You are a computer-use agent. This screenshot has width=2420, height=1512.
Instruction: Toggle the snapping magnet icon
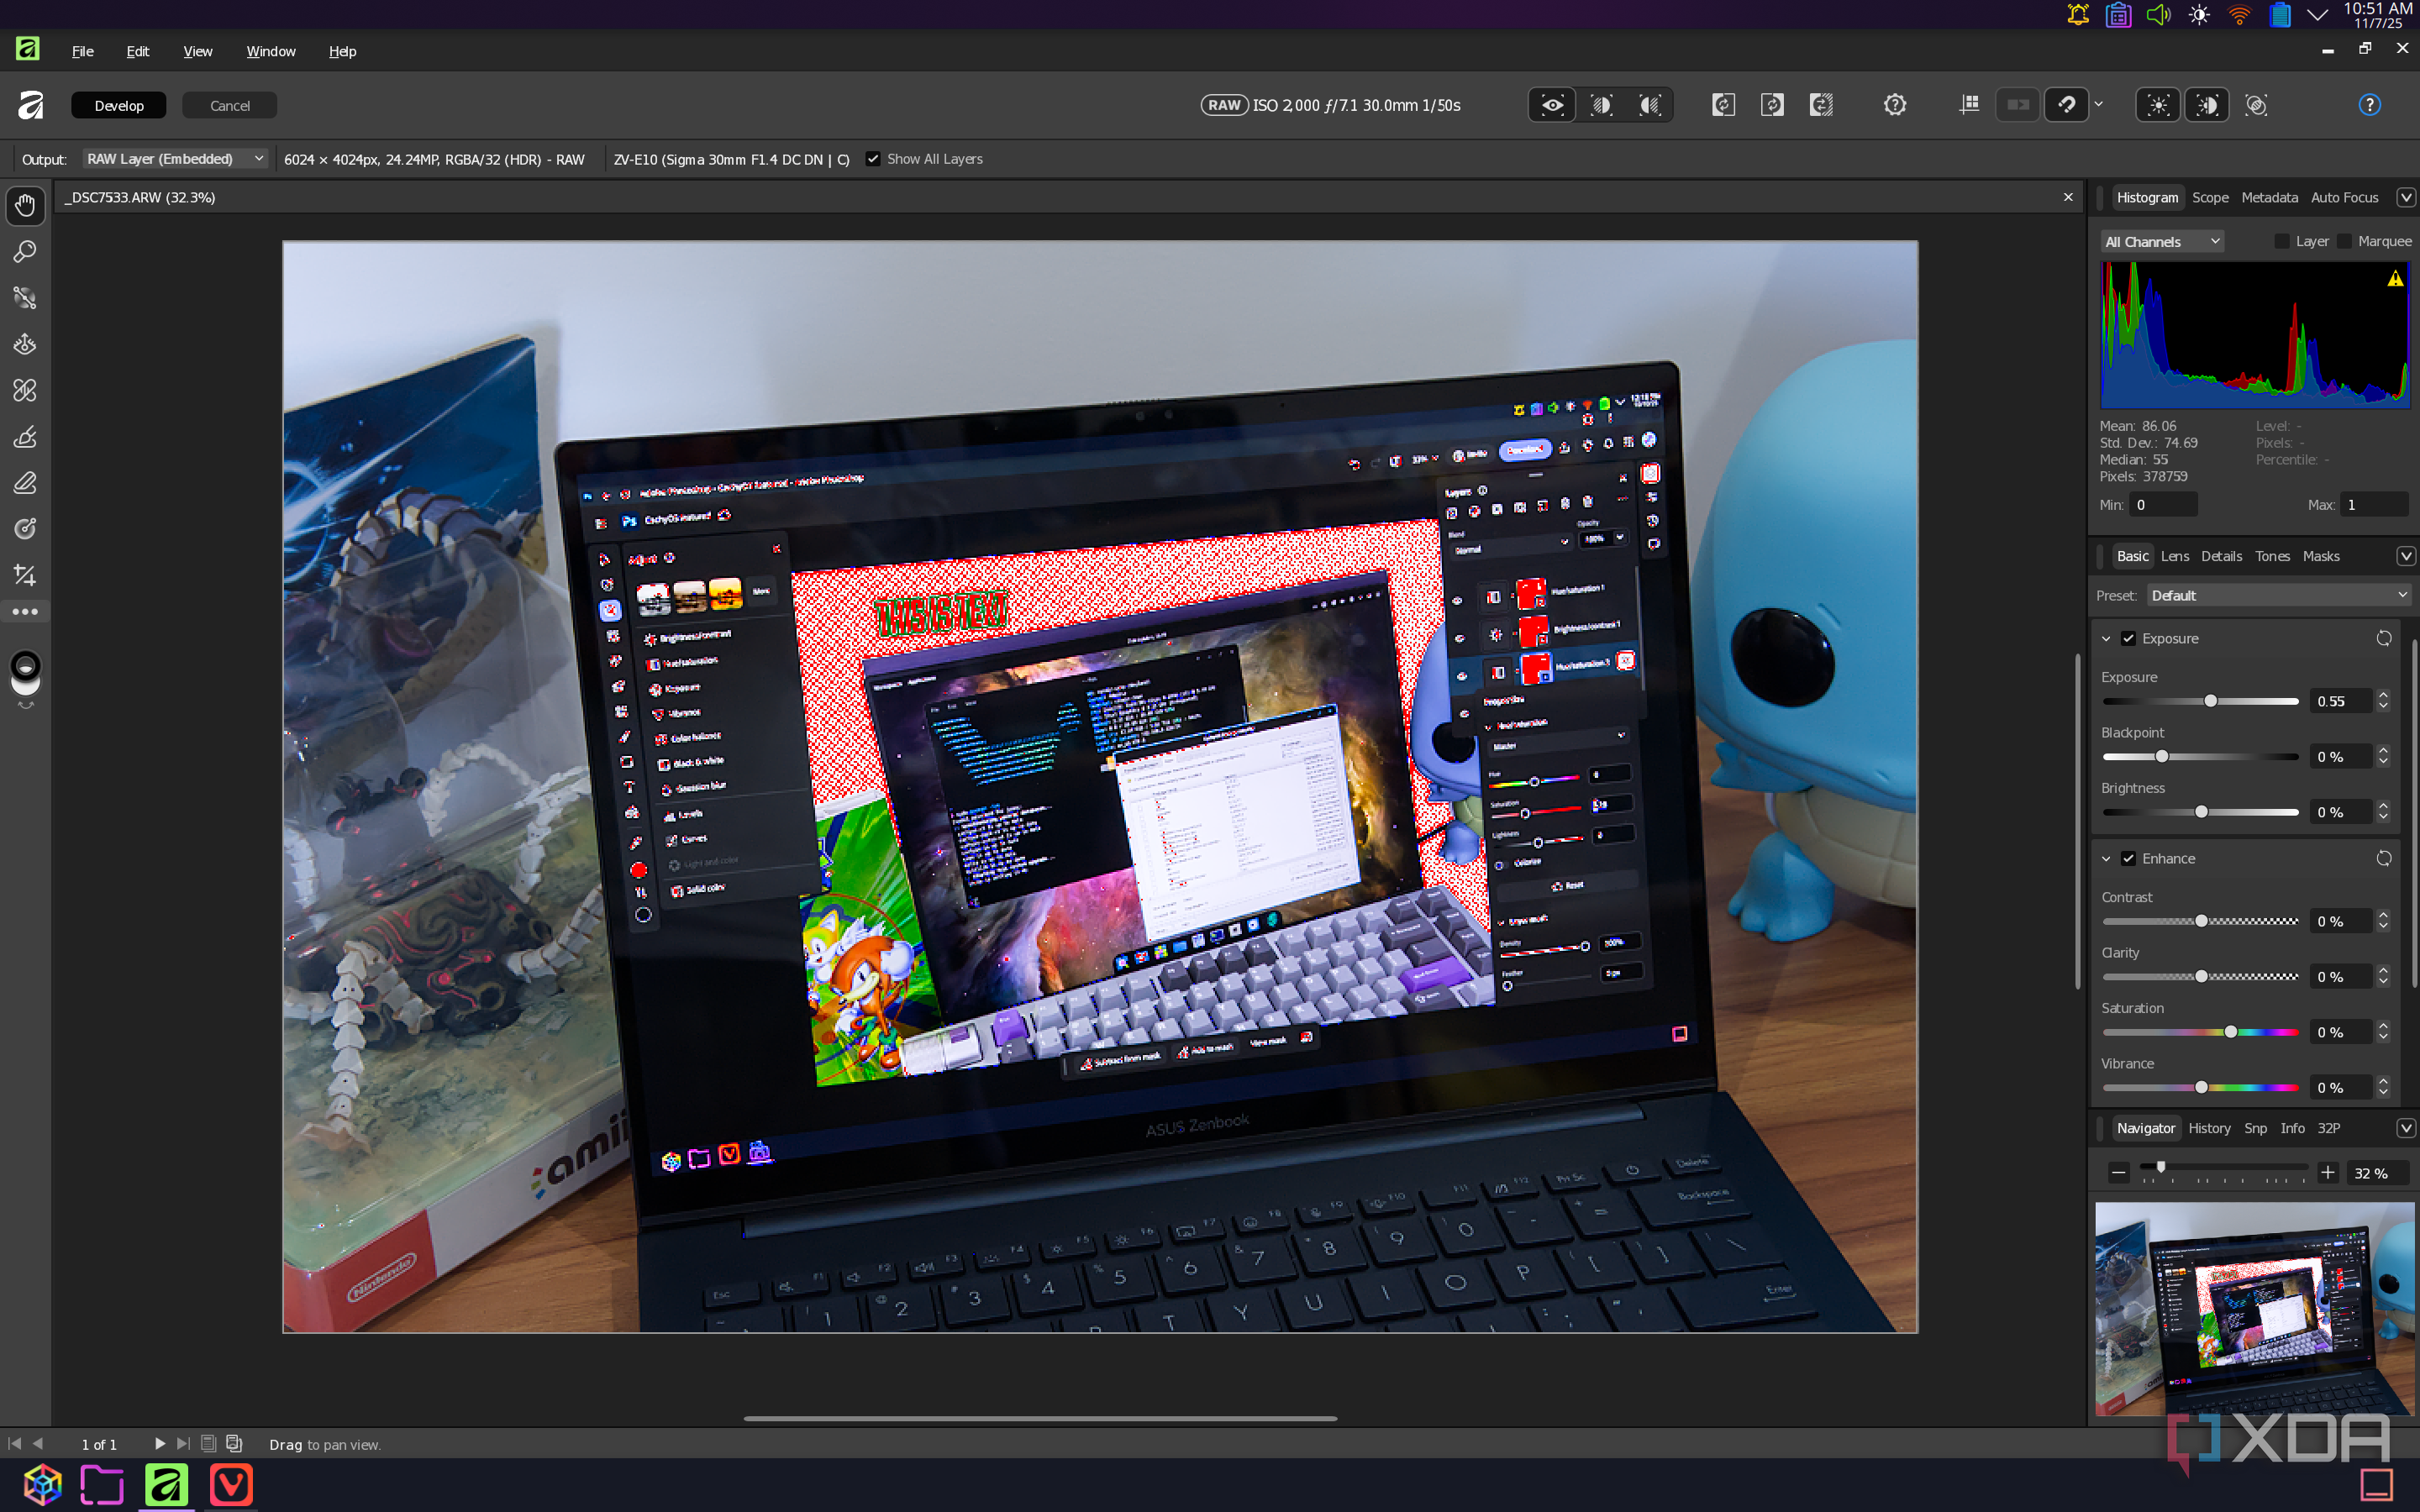point(2067,105)
